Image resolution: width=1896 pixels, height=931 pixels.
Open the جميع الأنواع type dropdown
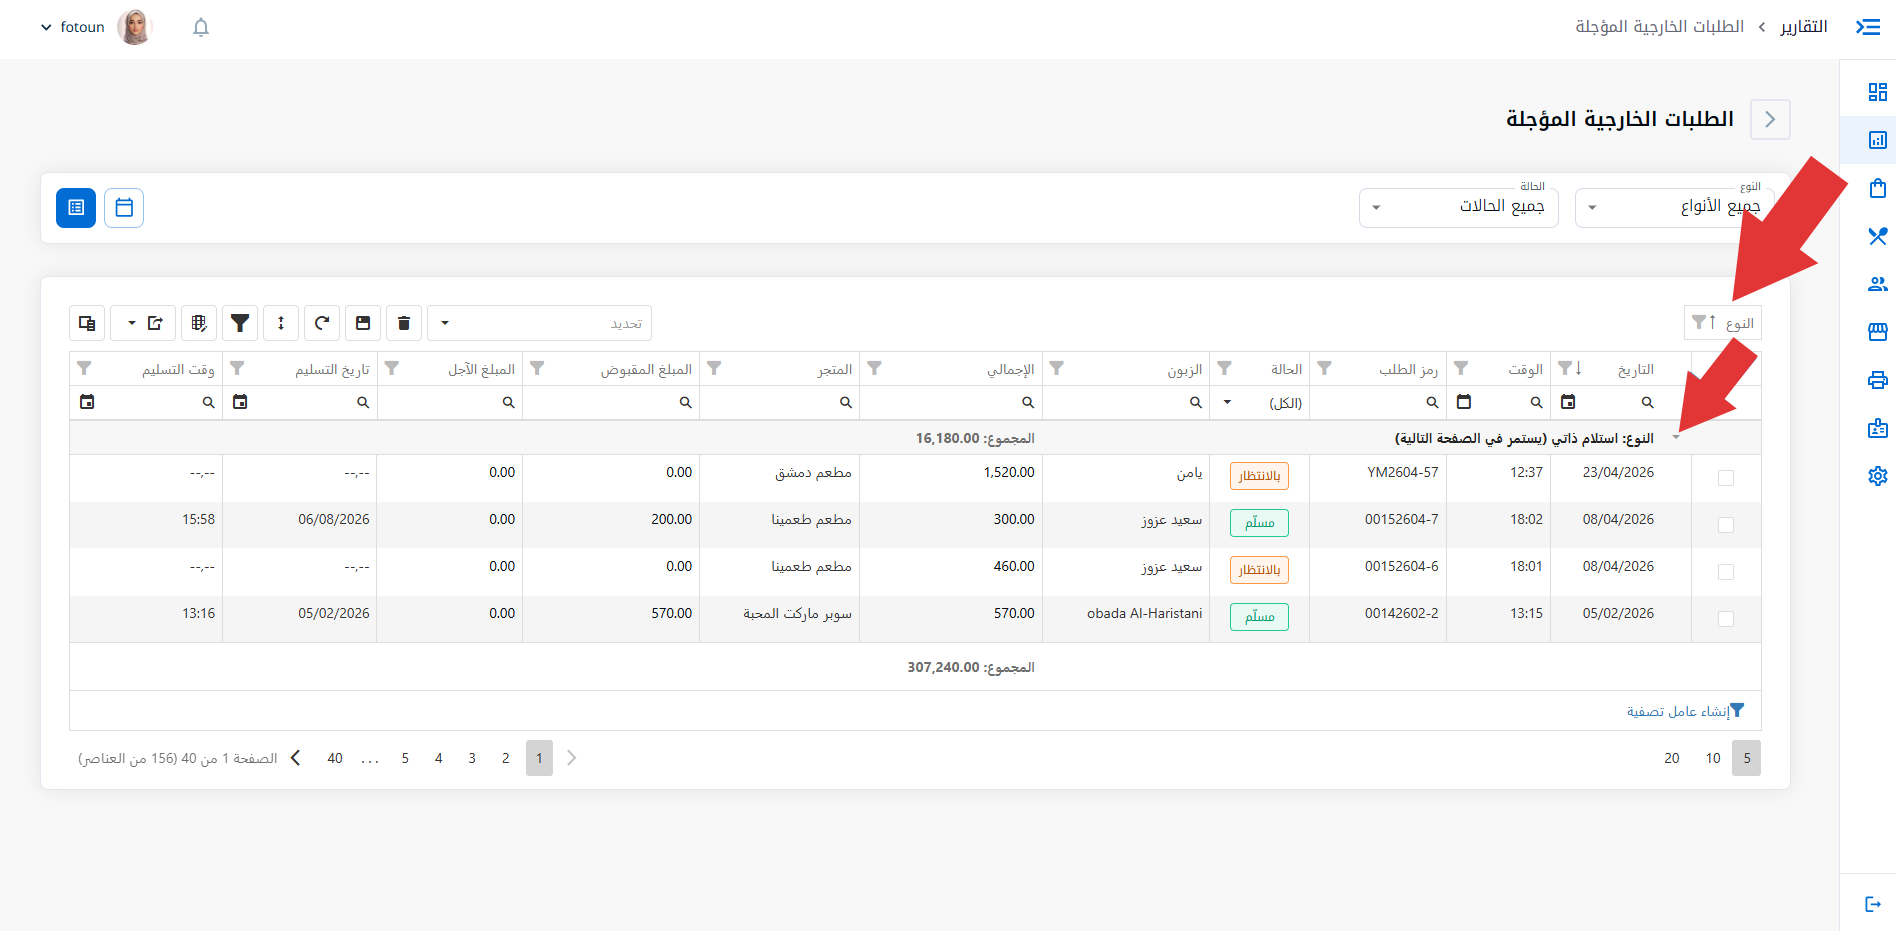pos(1675,207)
